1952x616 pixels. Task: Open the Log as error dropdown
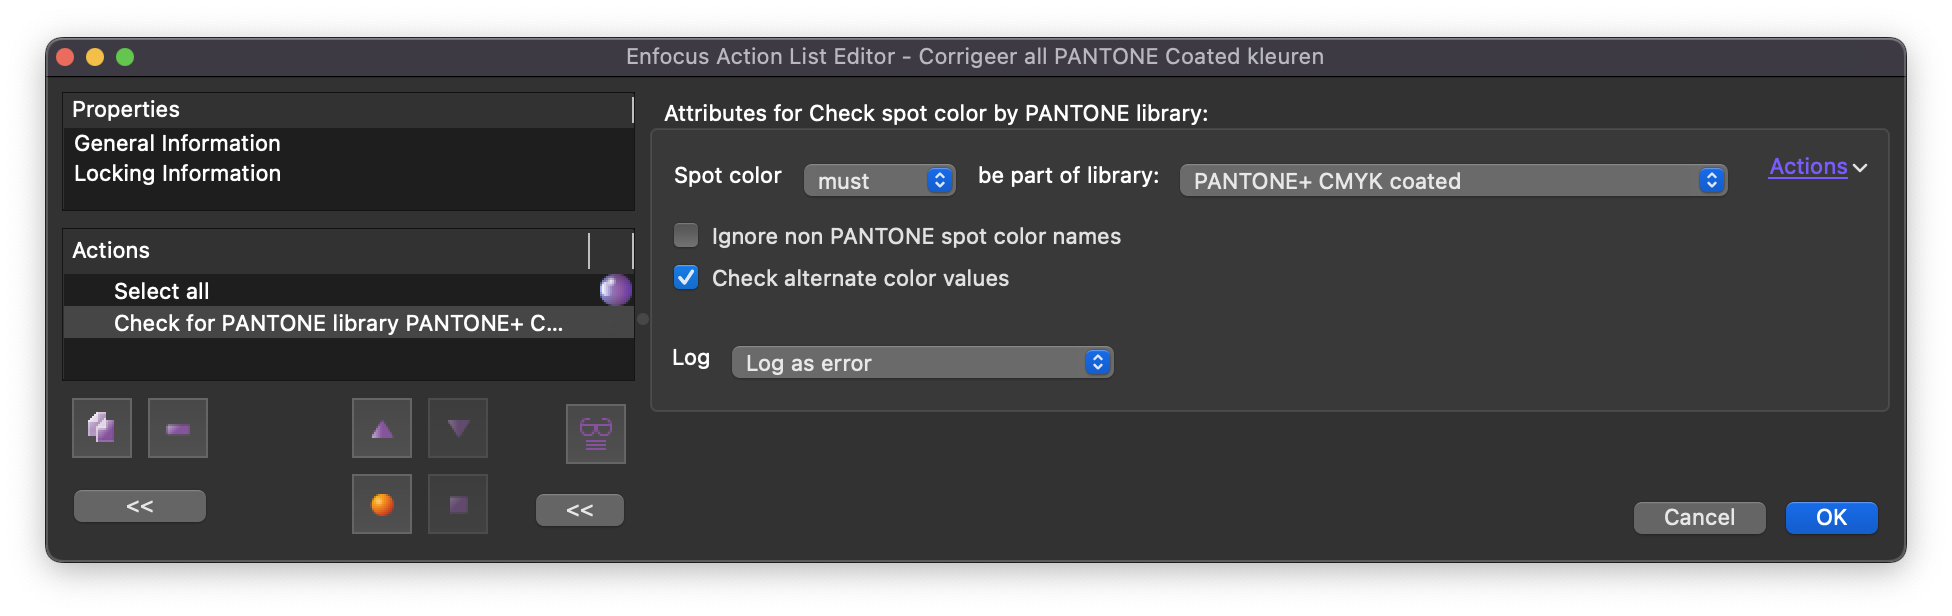[923, 362]
